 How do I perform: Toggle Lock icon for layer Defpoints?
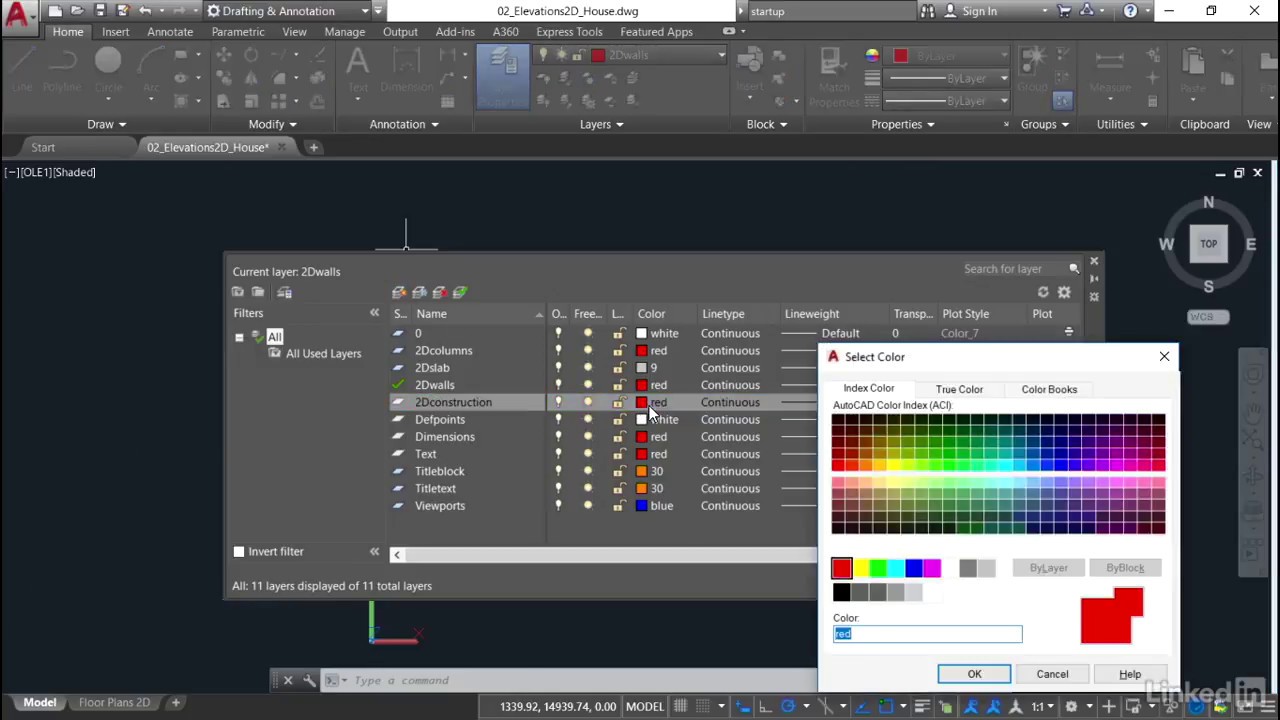tap(619, 420)
